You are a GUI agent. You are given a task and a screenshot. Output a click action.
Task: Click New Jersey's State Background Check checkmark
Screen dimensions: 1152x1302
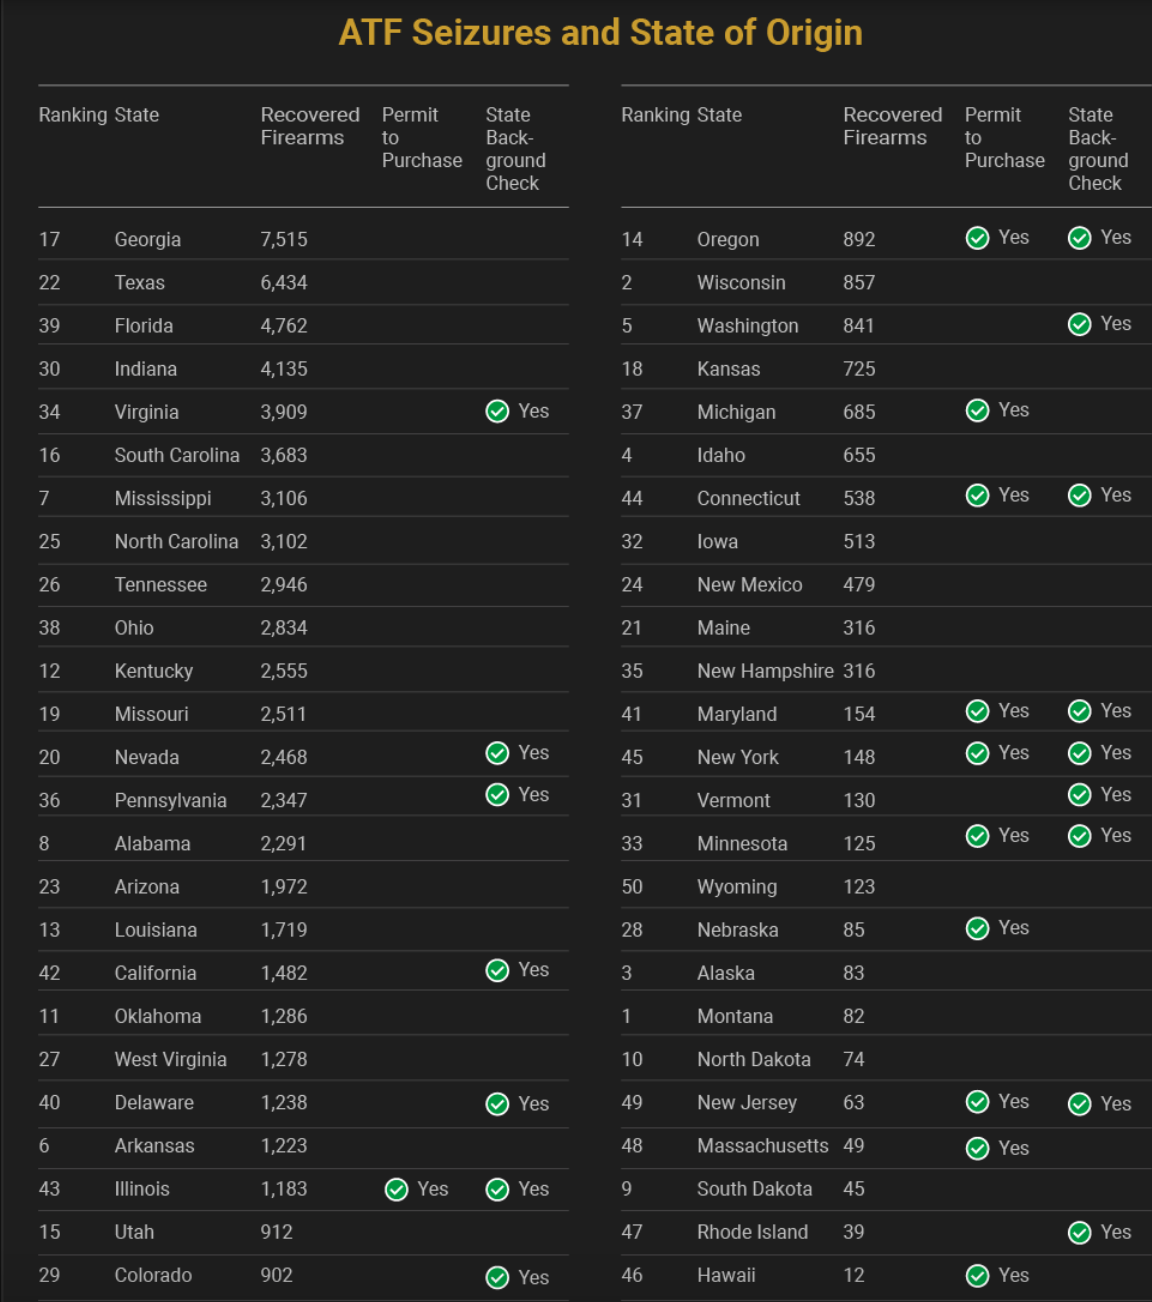click(x=1079, y=1104)
